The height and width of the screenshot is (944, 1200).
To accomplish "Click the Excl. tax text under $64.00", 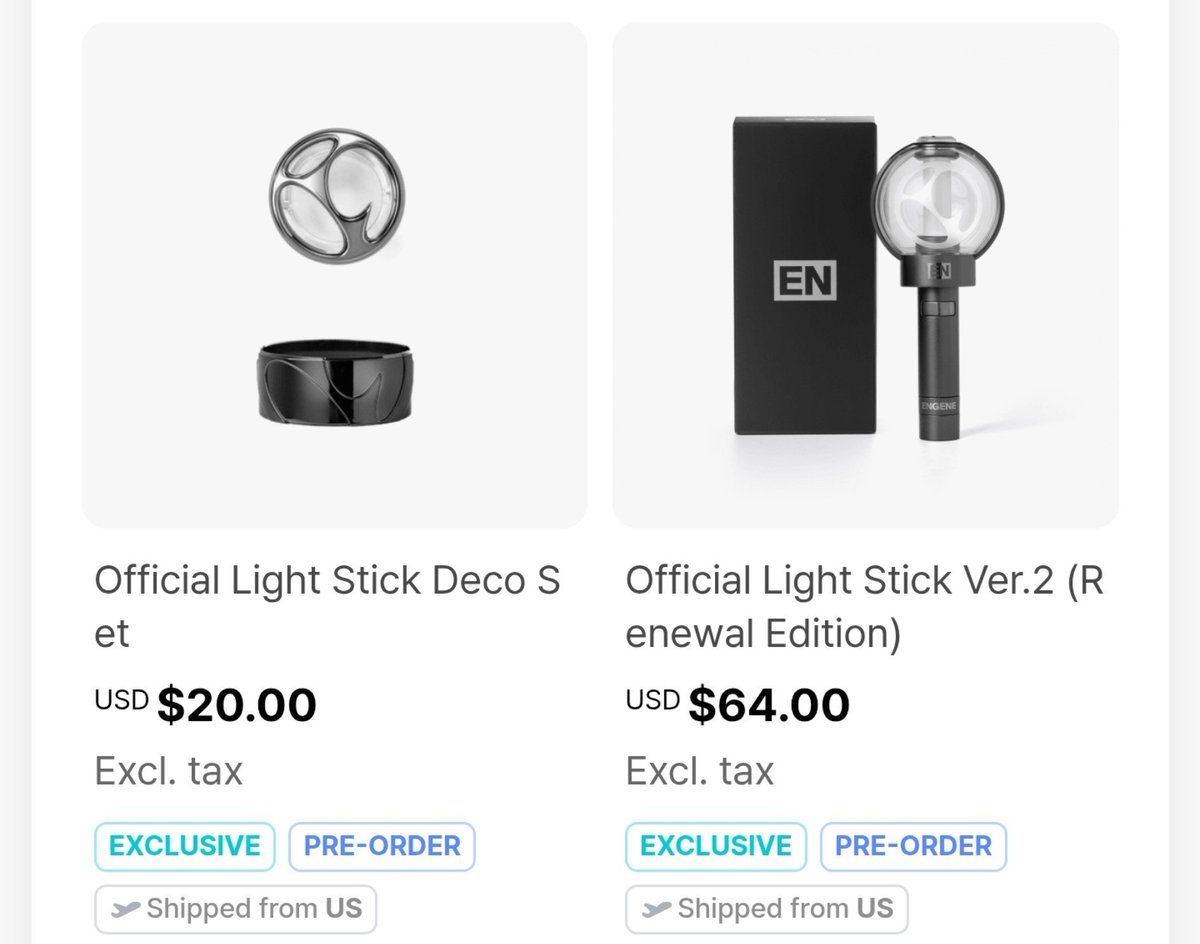I will (700, 771).
